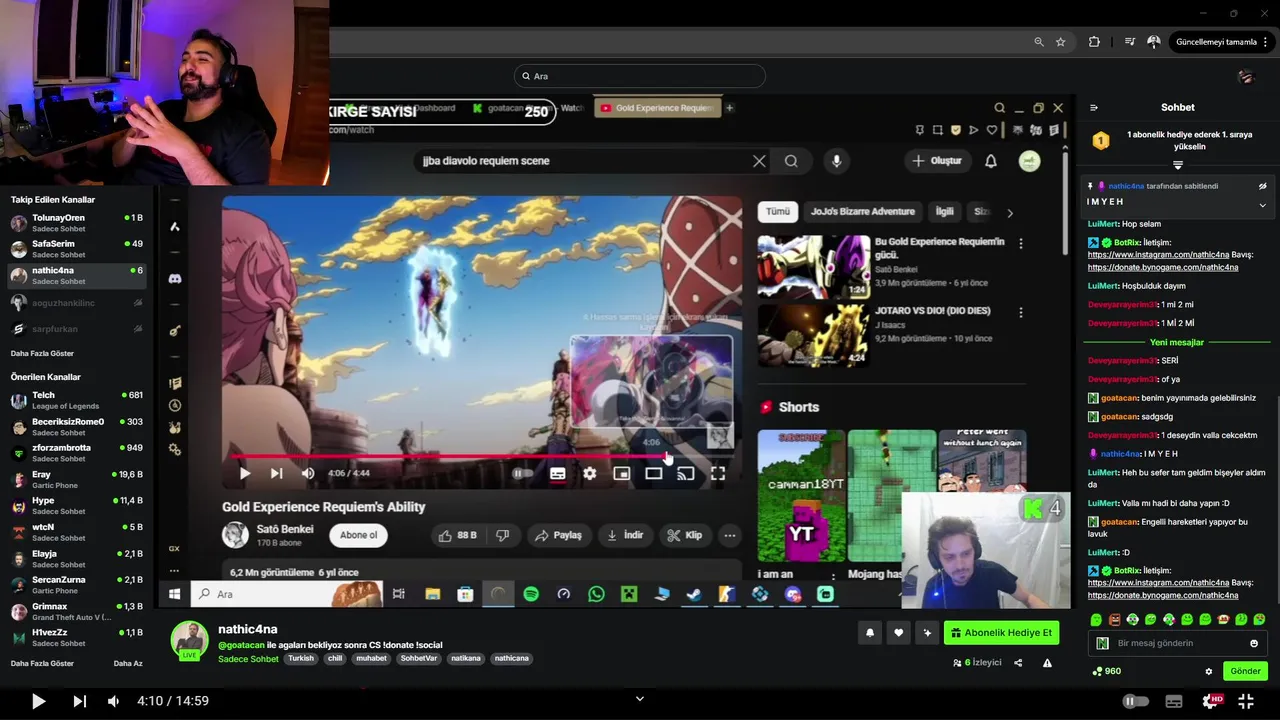This screenshot has height=720, width=1280.
Task: Open the more actions three-dot menu
Action: click(730, 535)
